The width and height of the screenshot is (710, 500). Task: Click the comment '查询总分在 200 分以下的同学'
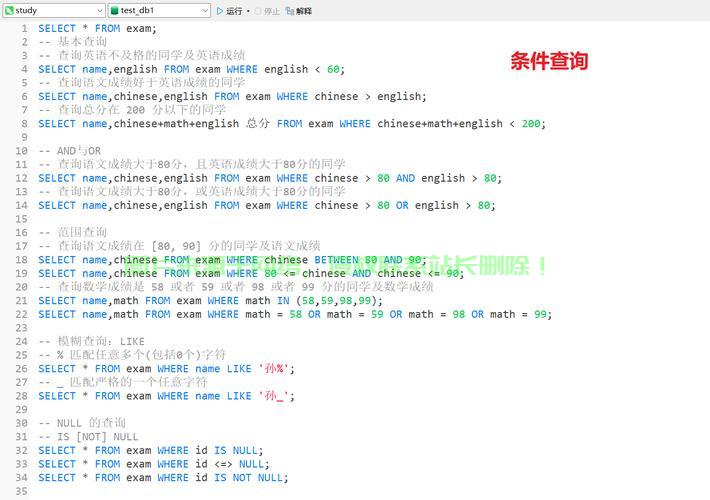pyautogui.click(x=142, y=110)
